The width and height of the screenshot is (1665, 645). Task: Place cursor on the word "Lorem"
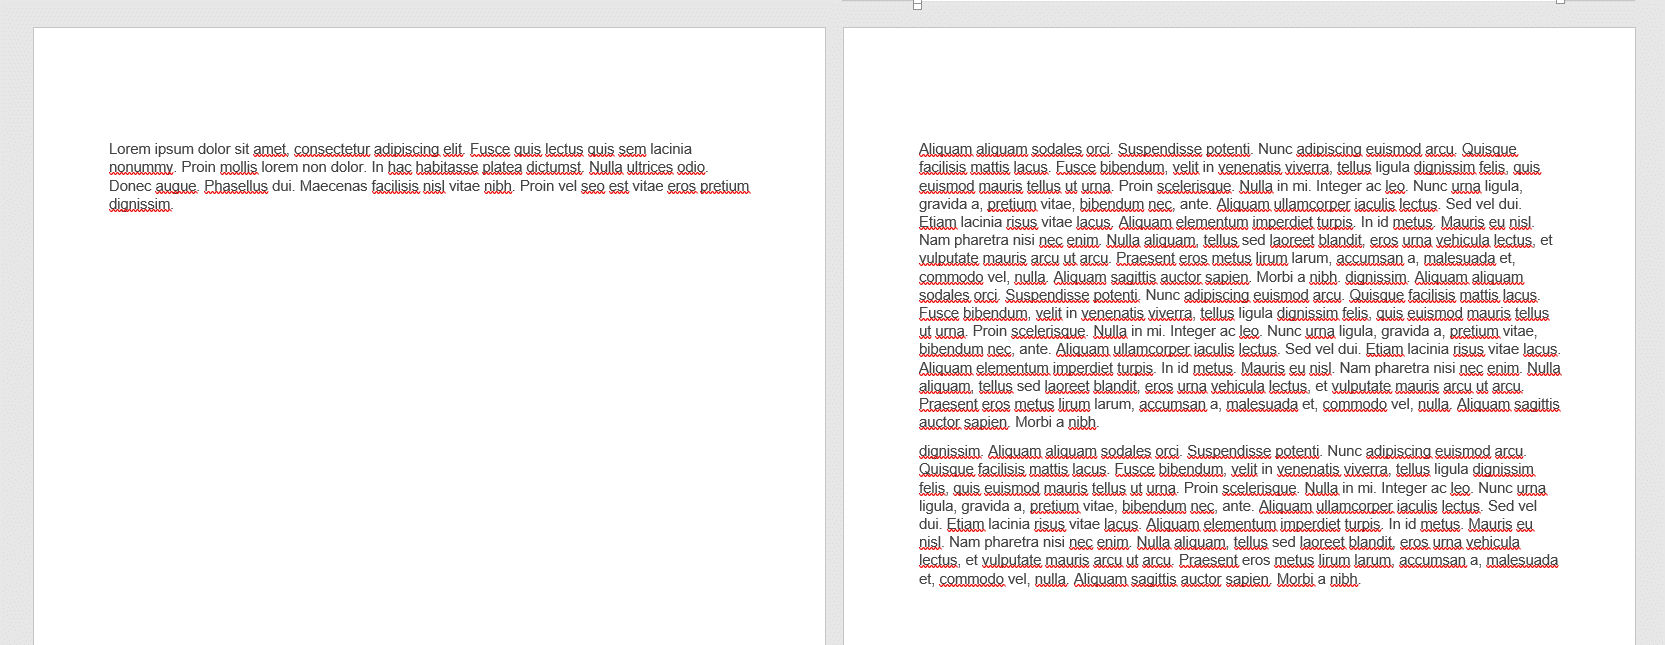129,149
